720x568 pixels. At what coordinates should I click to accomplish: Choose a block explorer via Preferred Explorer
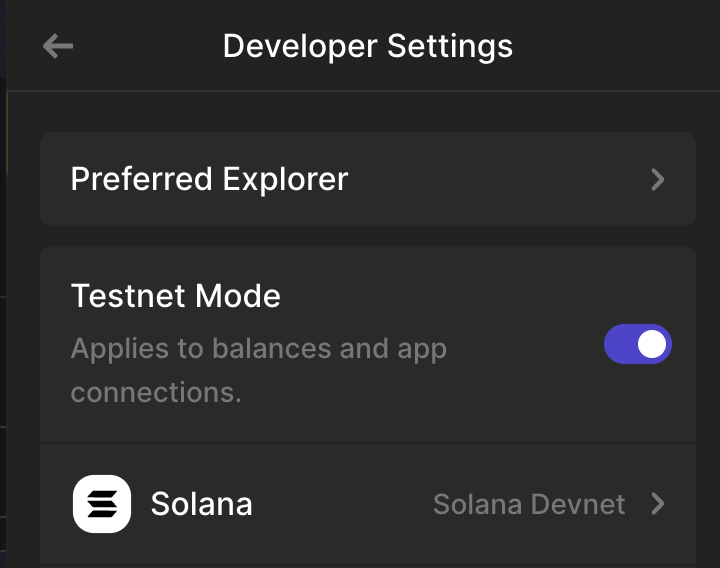pos(368,179)
